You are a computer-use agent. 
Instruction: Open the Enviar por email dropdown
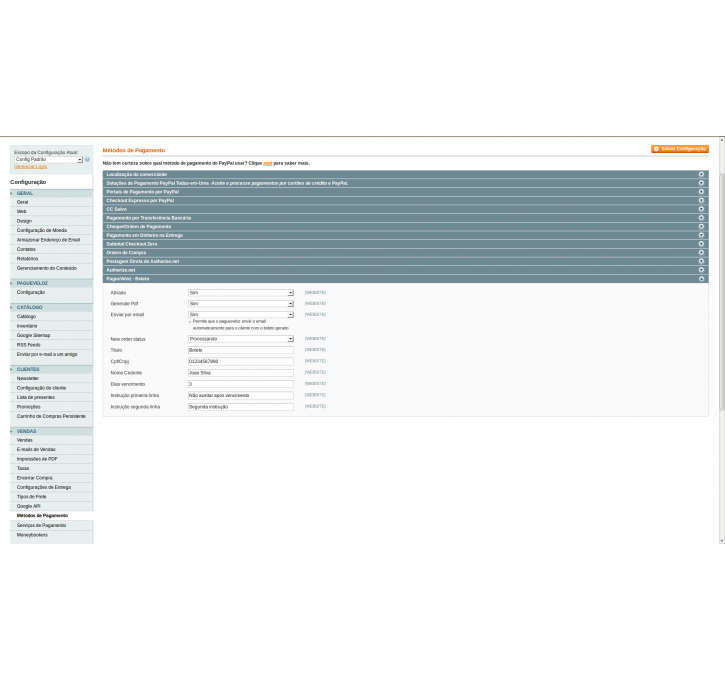pyautogui.click(x=240, y=314)
